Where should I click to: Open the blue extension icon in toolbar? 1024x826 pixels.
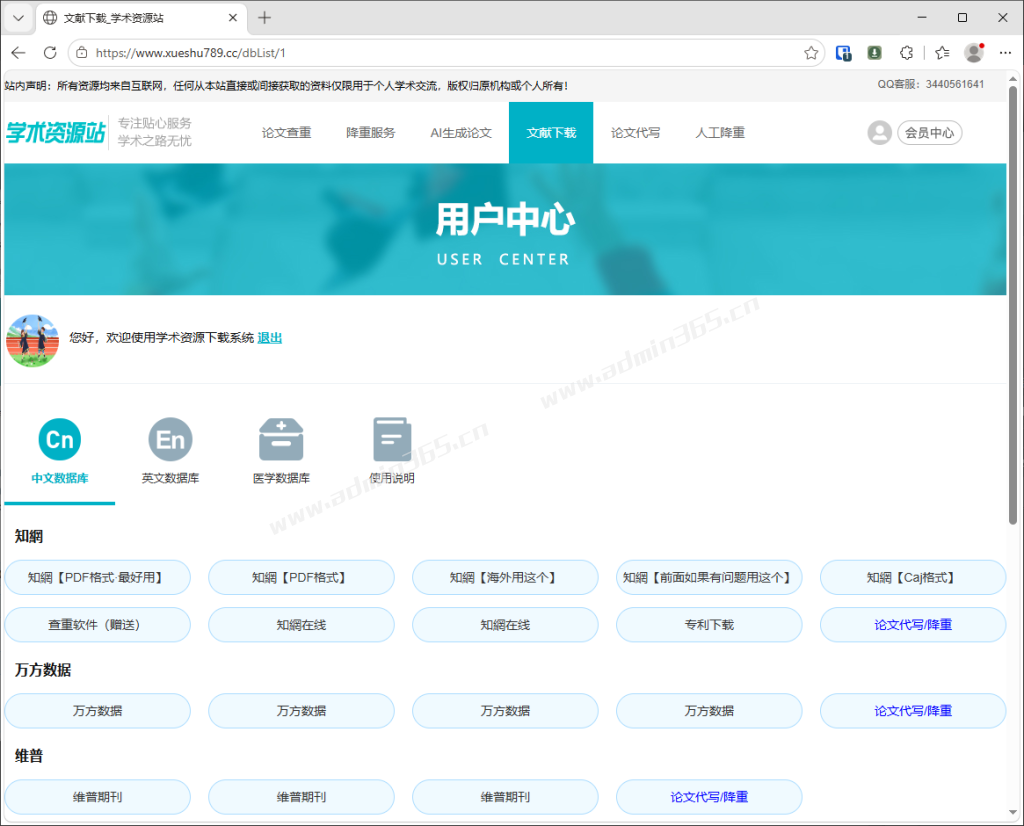point(843,53)
